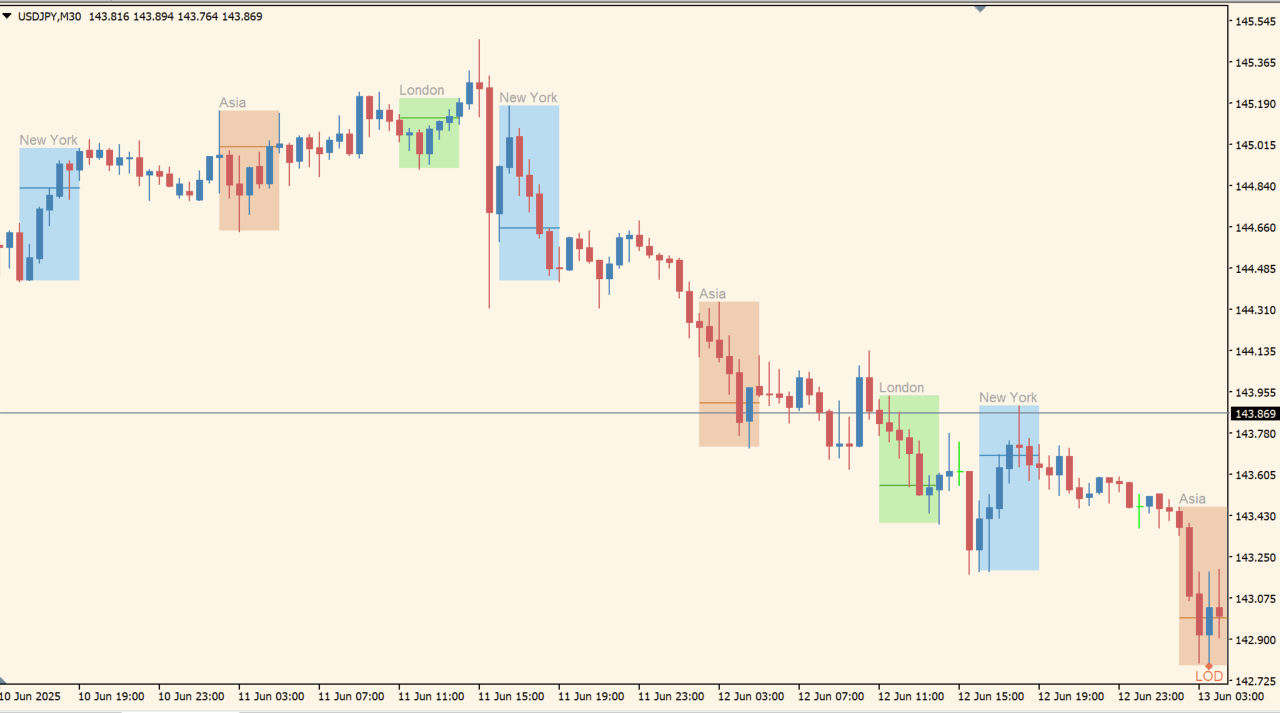This screenshot has height=713, width=1280.
Task: Click the 11 Jun 03:00 time label
Action: tap(271, 696)
